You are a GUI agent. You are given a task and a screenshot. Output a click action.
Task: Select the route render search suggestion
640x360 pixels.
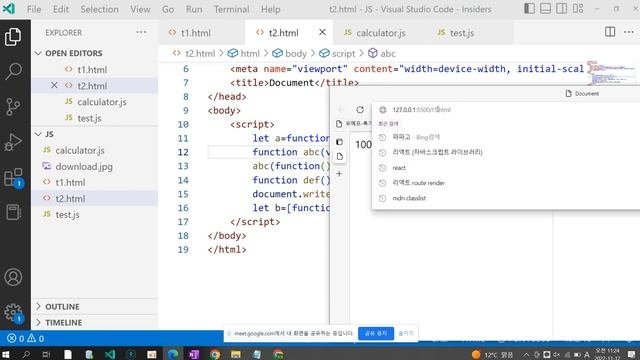506,183
